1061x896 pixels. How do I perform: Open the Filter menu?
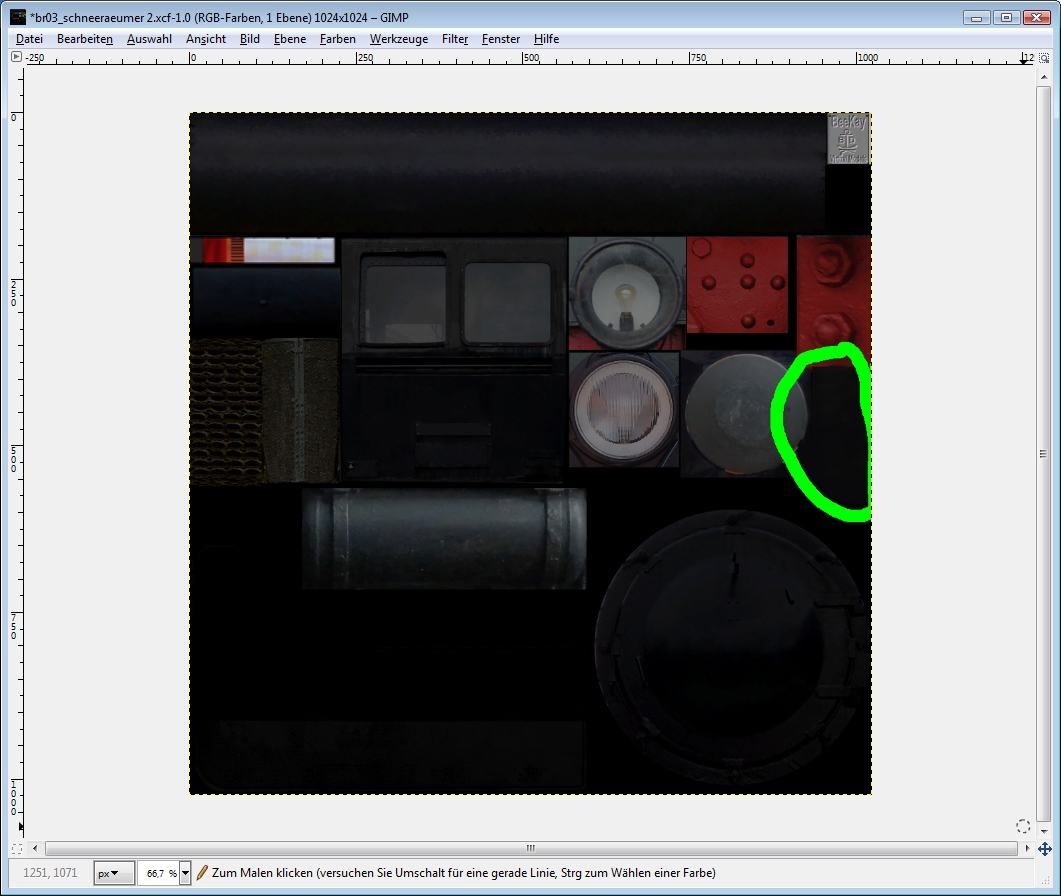455,39
